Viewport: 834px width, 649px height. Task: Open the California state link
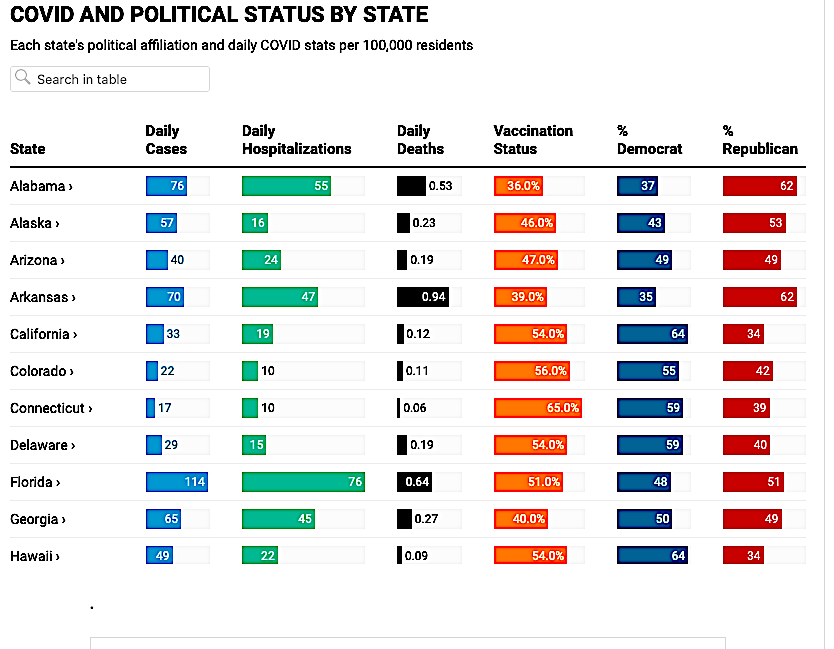pos(43,334)
